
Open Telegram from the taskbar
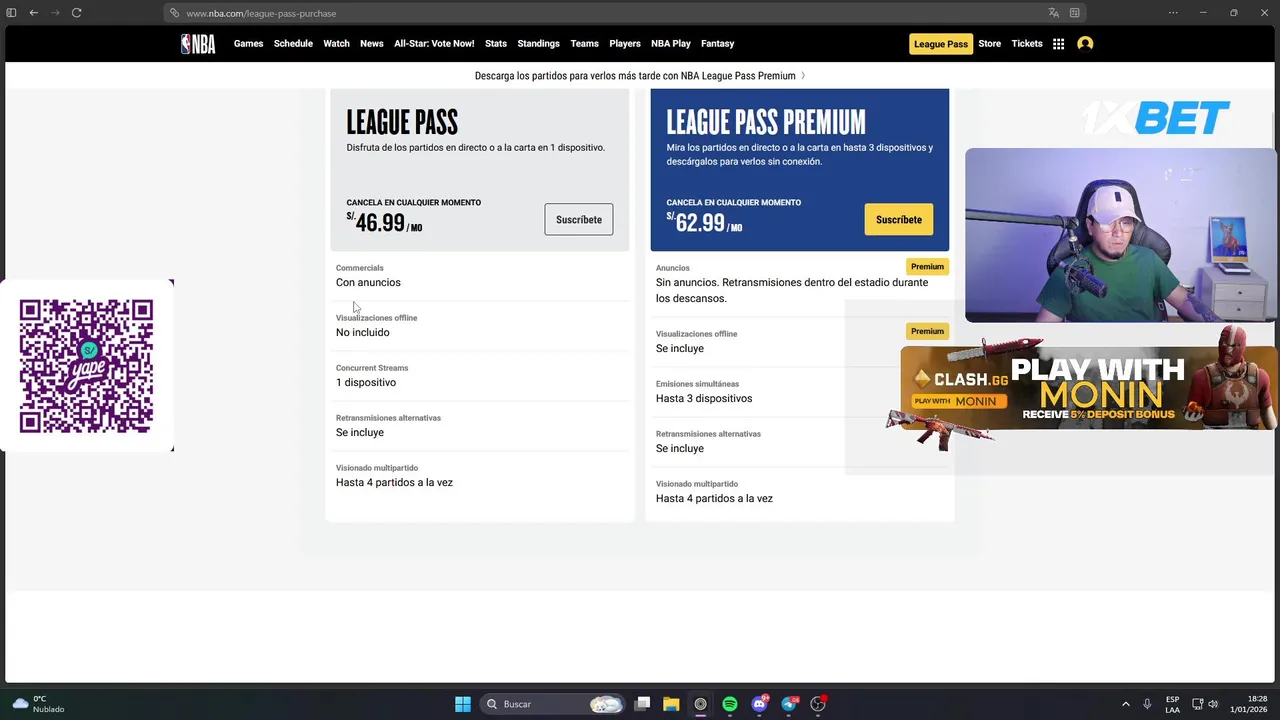pyautogui.click(x=789, y=704)
